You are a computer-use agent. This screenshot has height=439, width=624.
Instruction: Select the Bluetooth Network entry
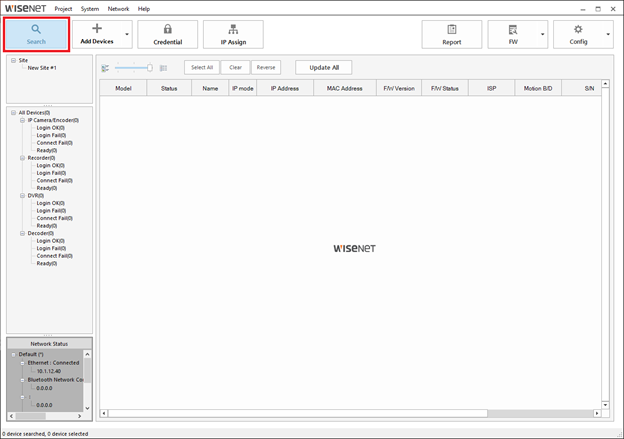point(55,380)
